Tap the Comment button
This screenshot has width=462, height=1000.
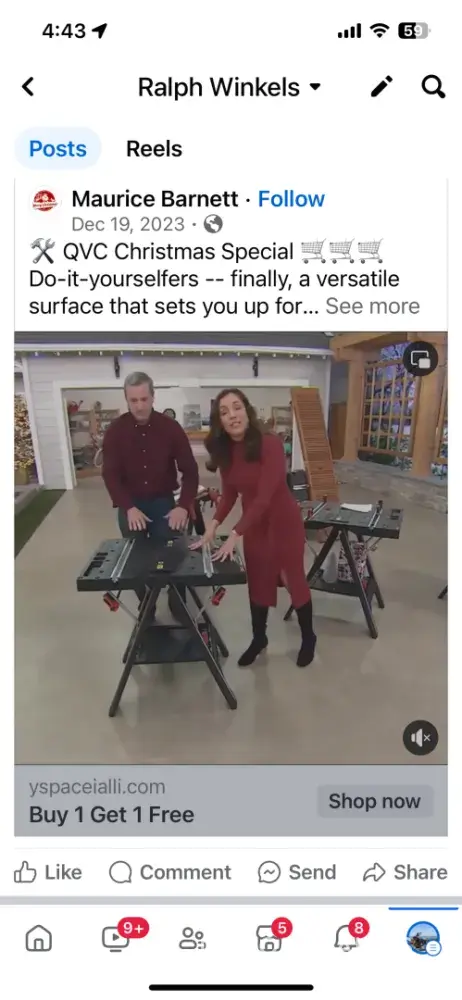click(x=170, y=872)
